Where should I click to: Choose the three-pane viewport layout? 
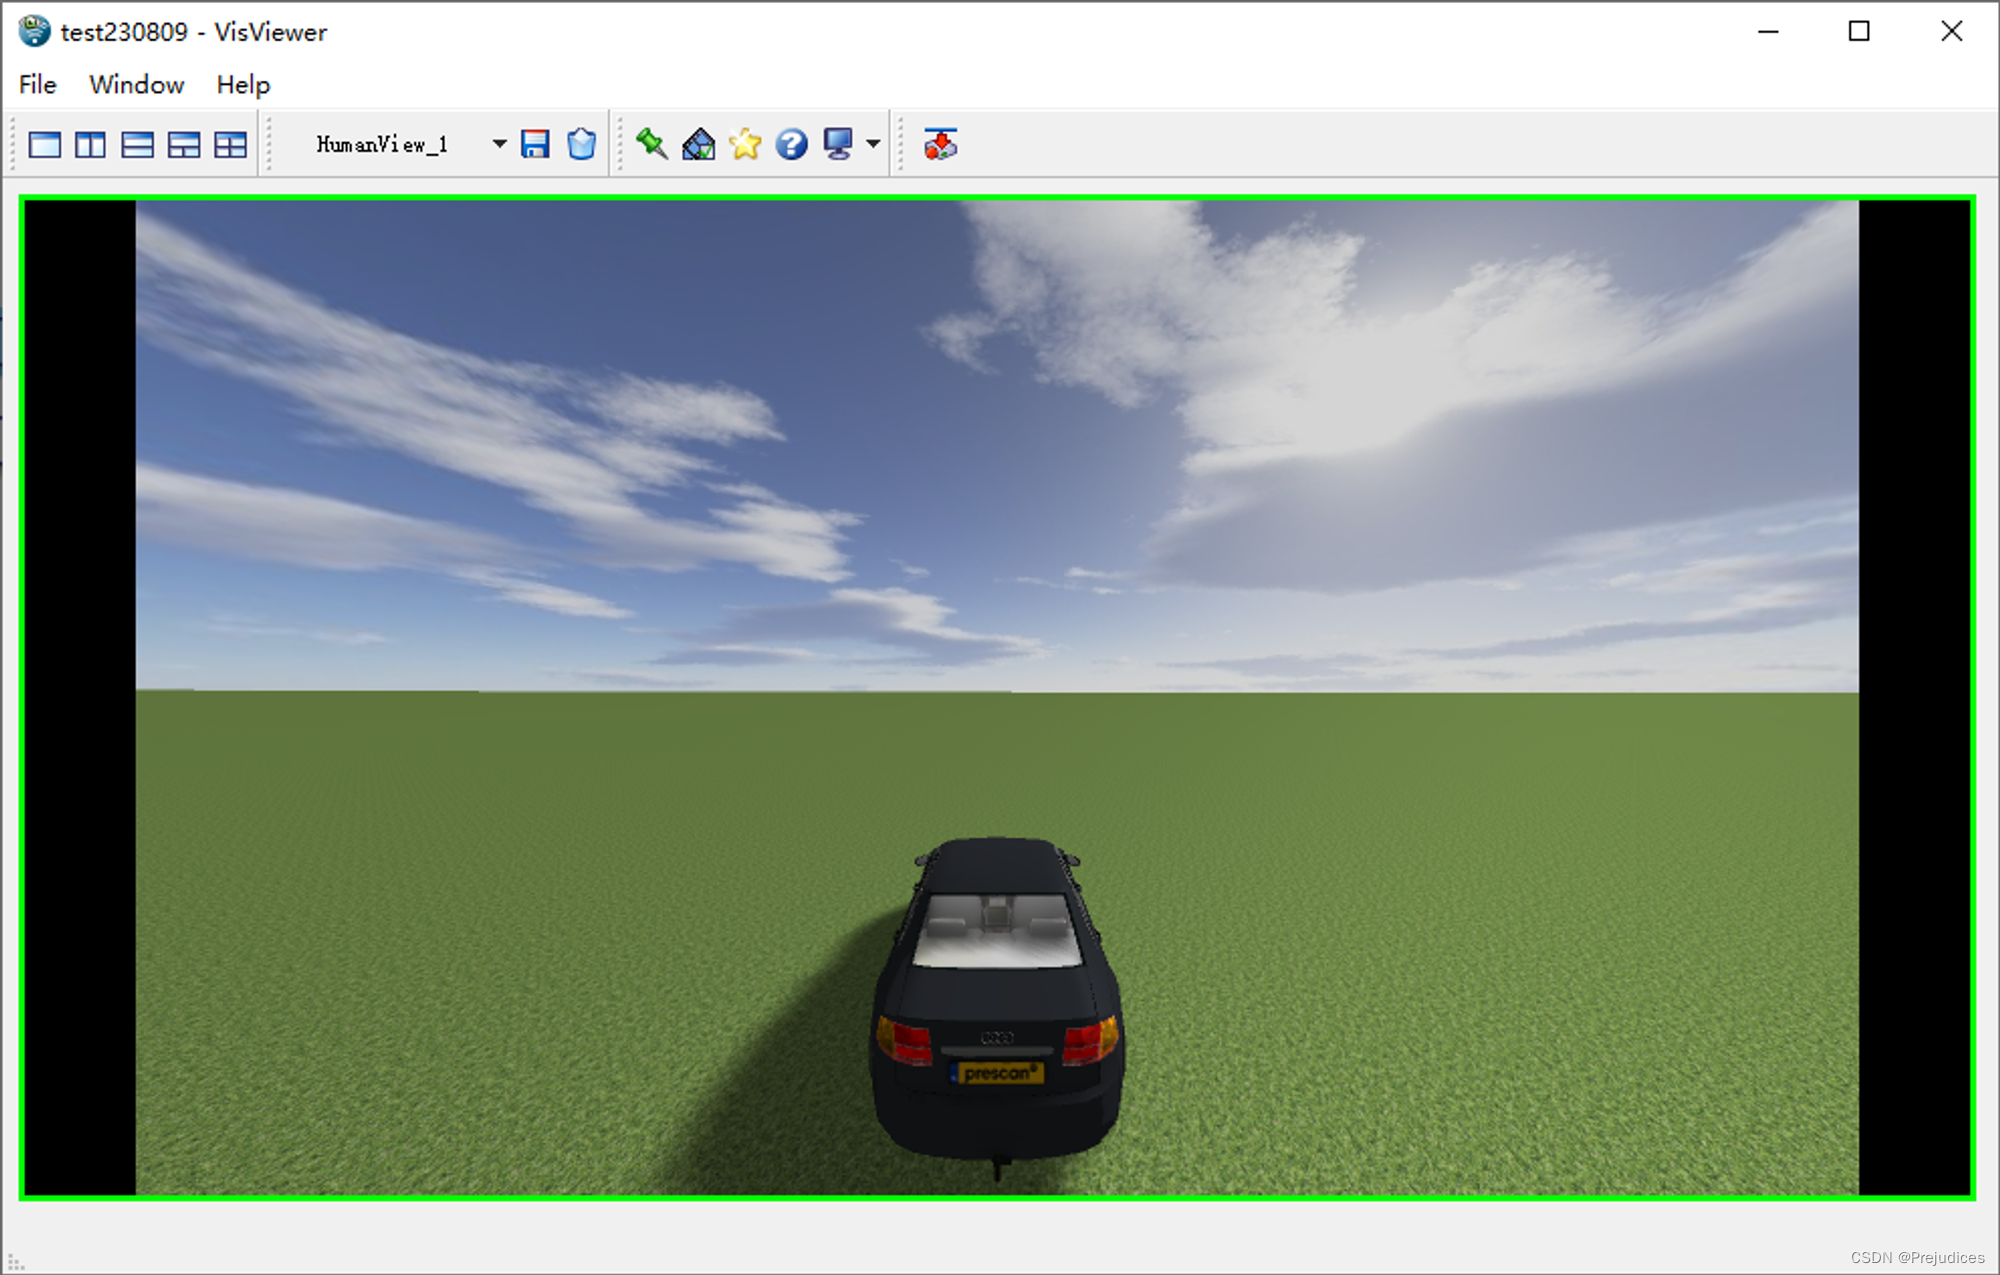point(184,145)
